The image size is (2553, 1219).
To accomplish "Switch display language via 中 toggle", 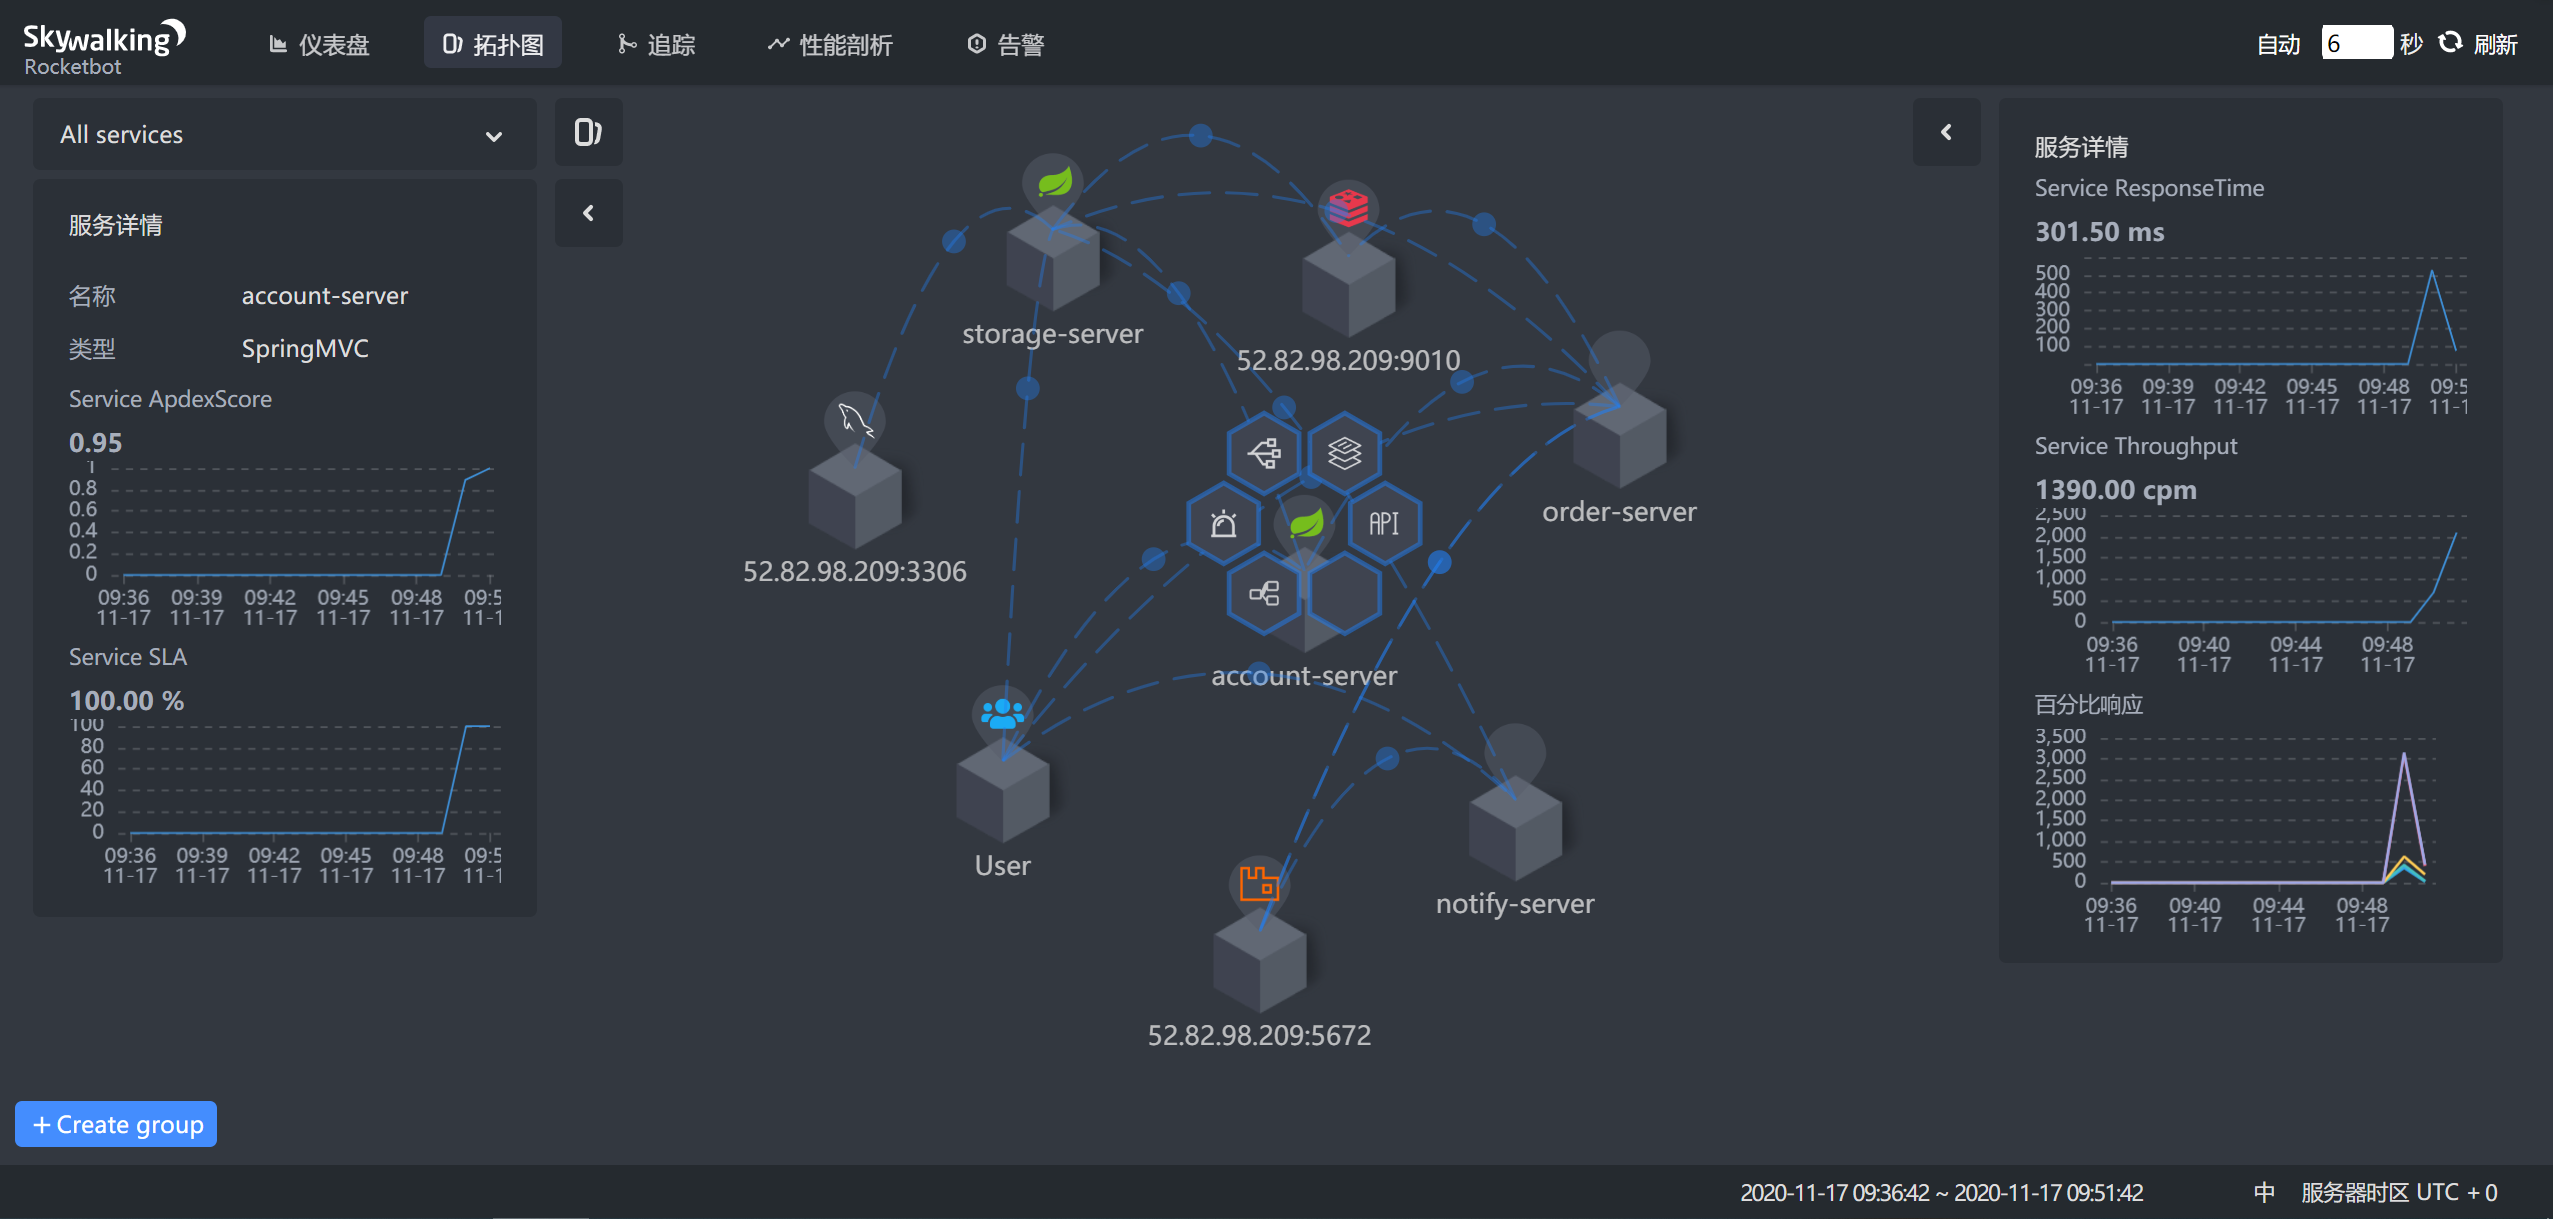I will tap(2264, 1192).
